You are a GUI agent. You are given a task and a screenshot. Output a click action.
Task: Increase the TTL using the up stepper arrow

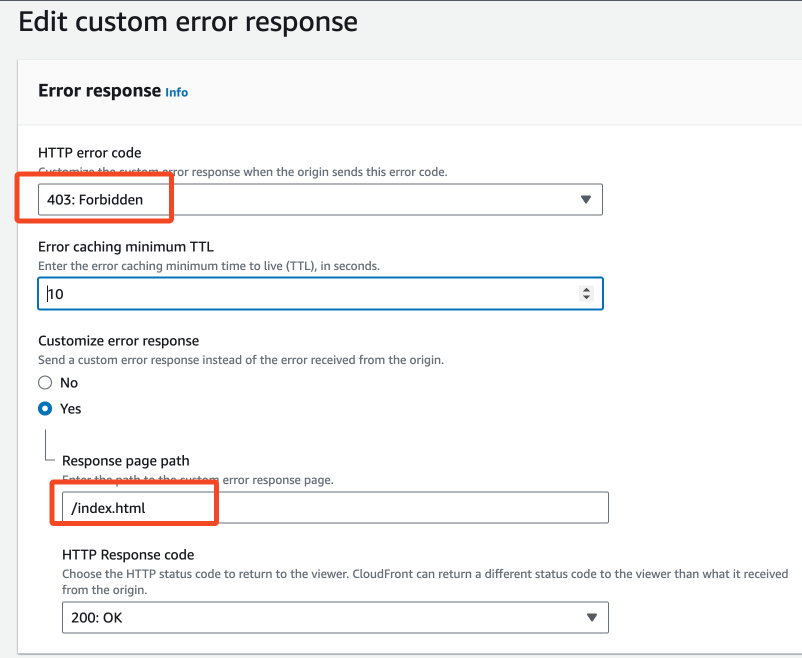click(586, 289)
